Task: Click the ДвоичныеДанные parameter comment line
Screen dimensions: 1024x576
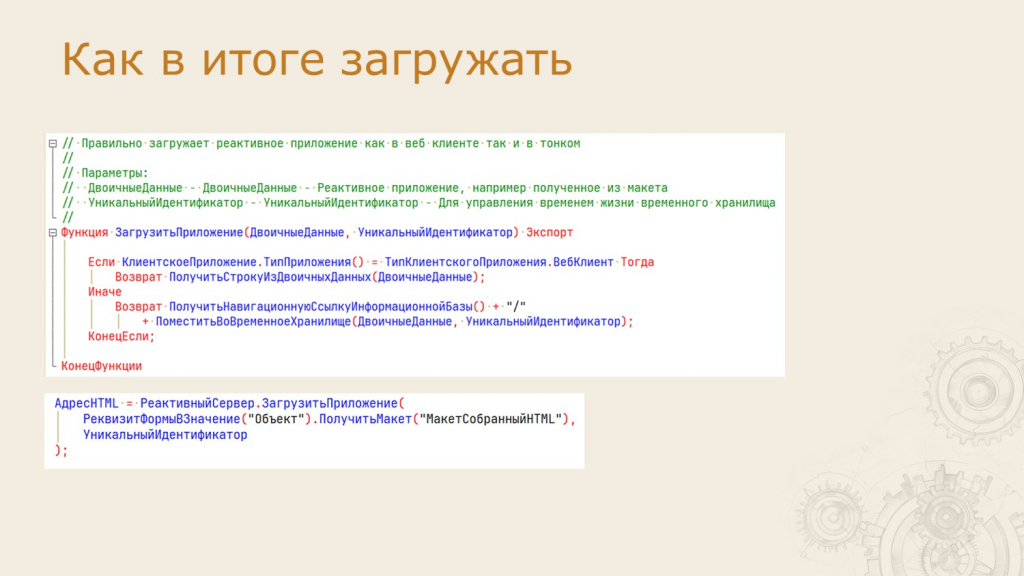Action: pyautogui.click(x=364, y=188)
